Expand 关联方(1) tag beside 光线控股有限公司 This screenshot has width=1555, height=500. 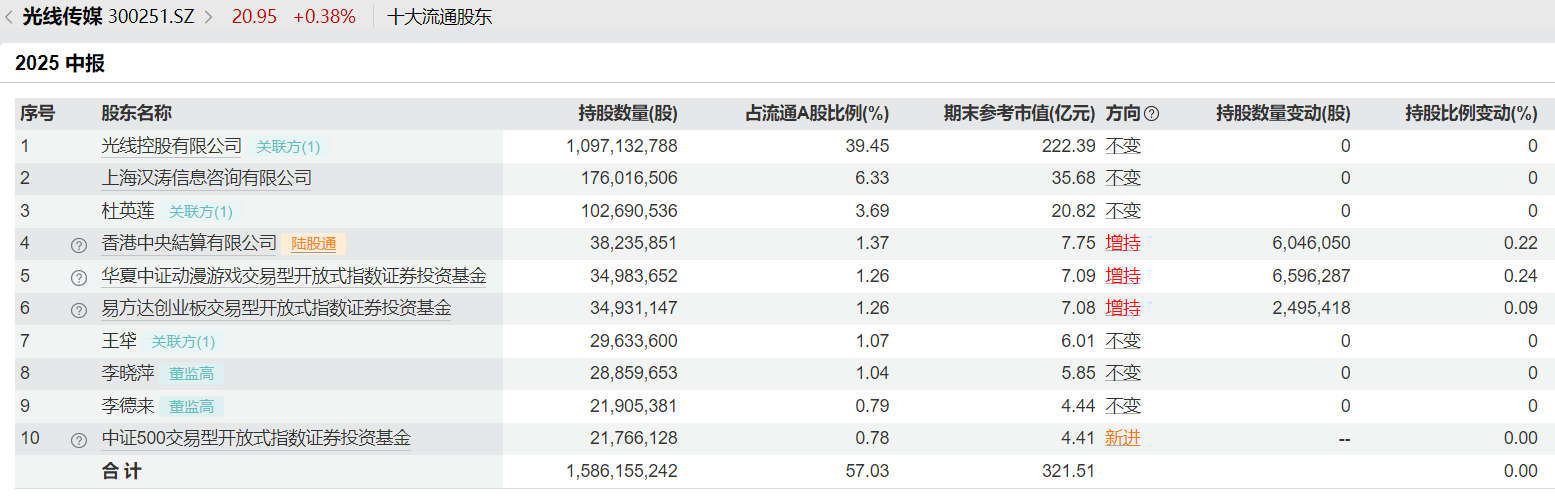point(288,147)
